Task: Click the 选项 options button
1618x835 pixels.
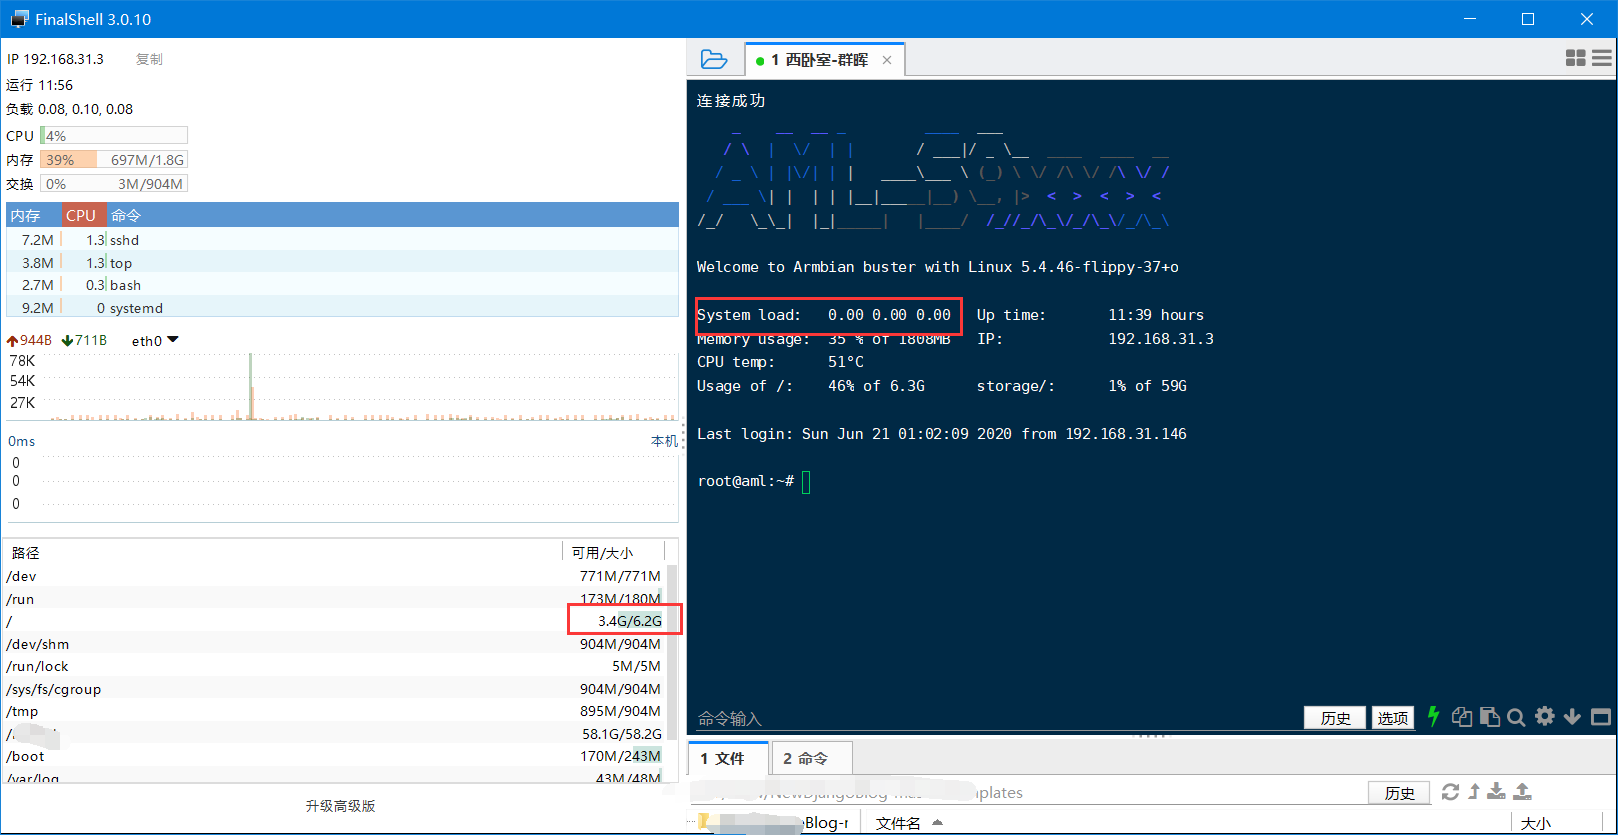Action: pyautogui.click(x=1393, y=718)
